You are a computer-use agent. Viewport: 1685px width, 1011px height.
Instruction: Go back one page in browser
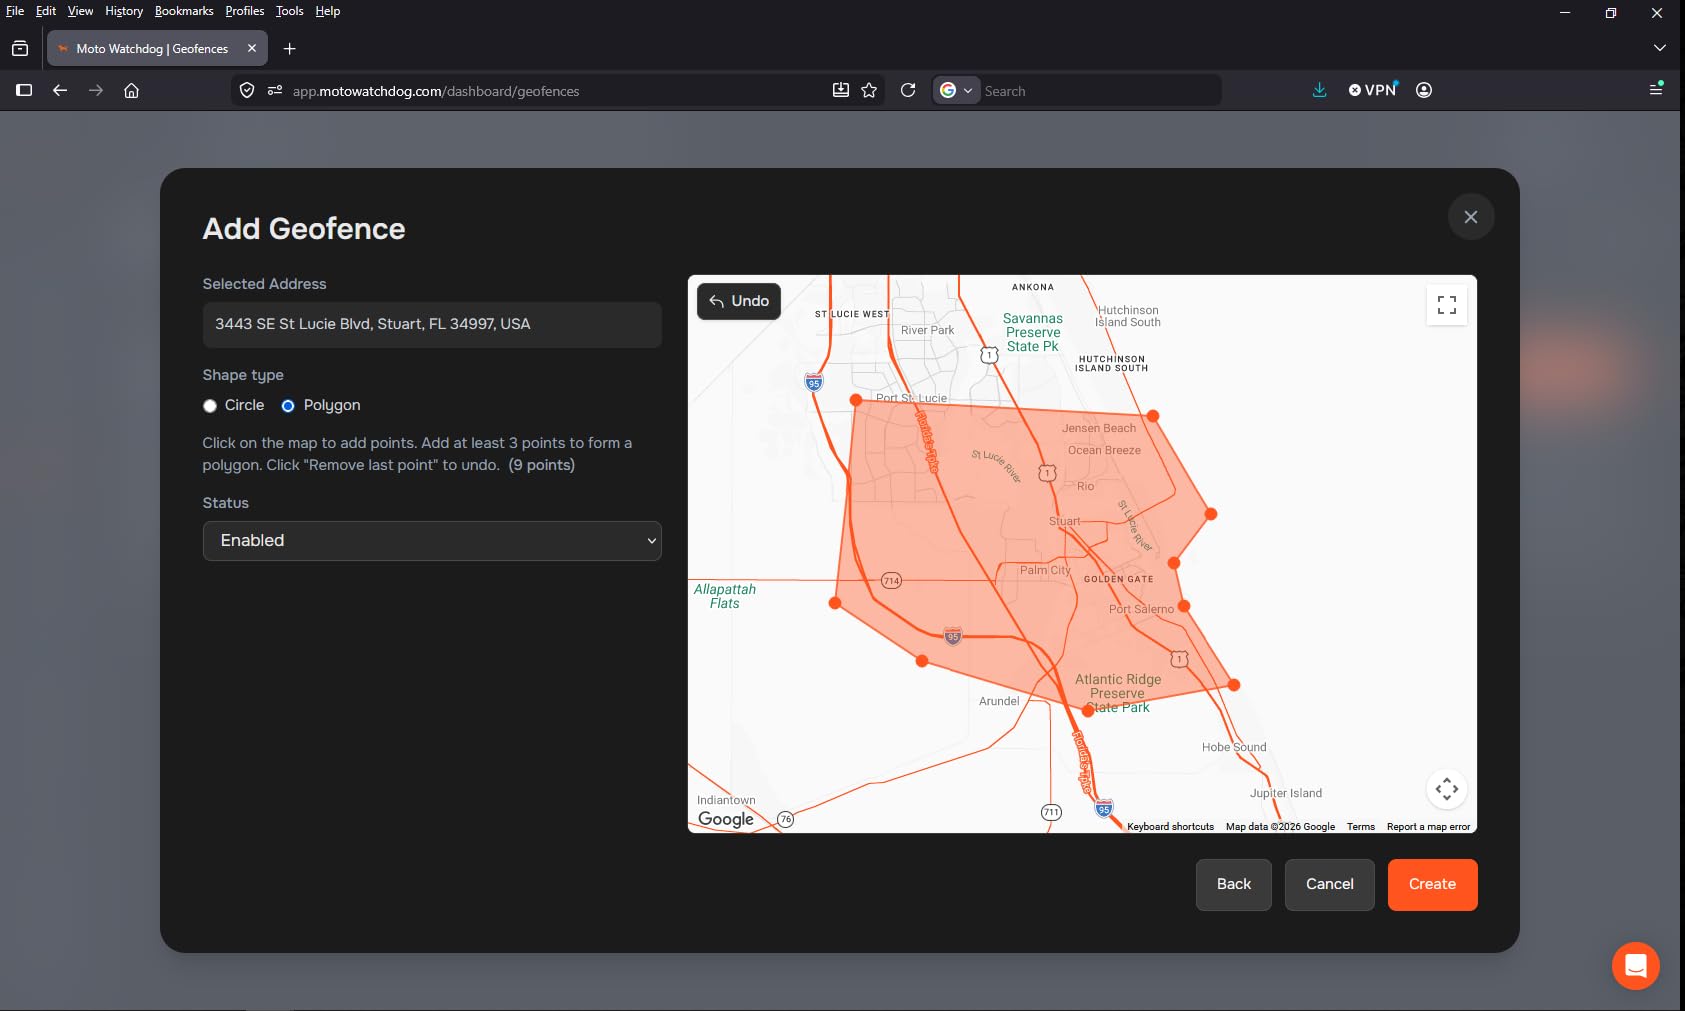coord(60,90)
